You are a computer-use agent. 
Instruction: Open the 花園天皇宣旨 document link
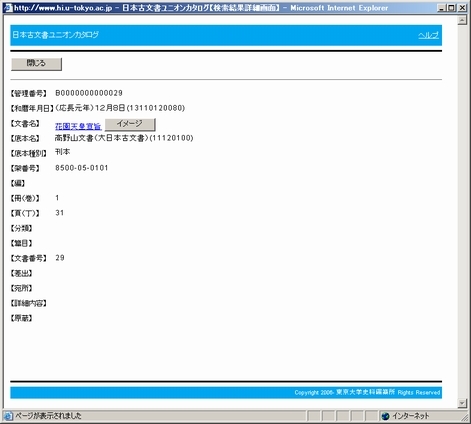[x=78, y=126]
